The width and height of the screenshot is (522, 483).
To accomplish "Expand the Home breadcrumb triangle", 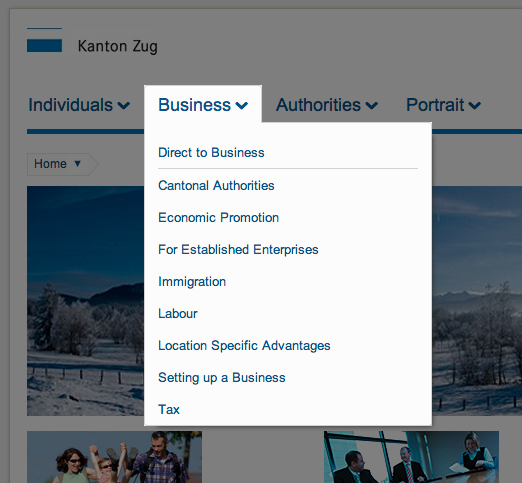I will tap(77, 164).
